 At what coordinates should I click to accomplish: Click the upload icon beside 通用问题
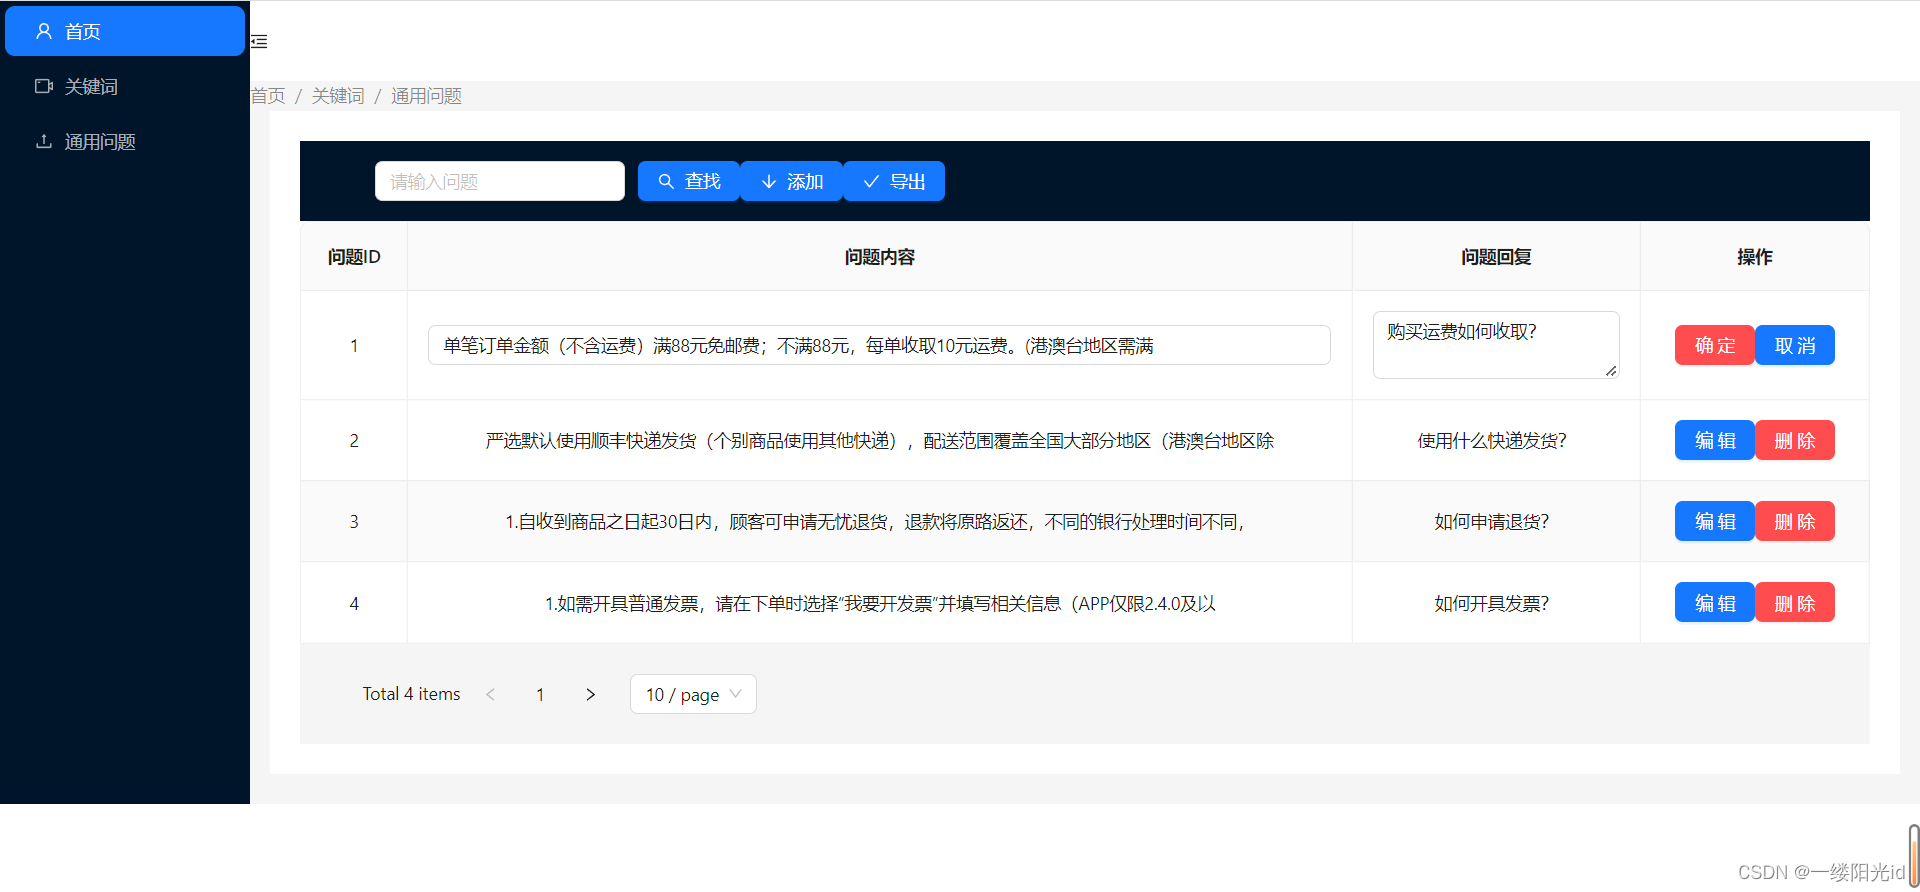[44, 141]
